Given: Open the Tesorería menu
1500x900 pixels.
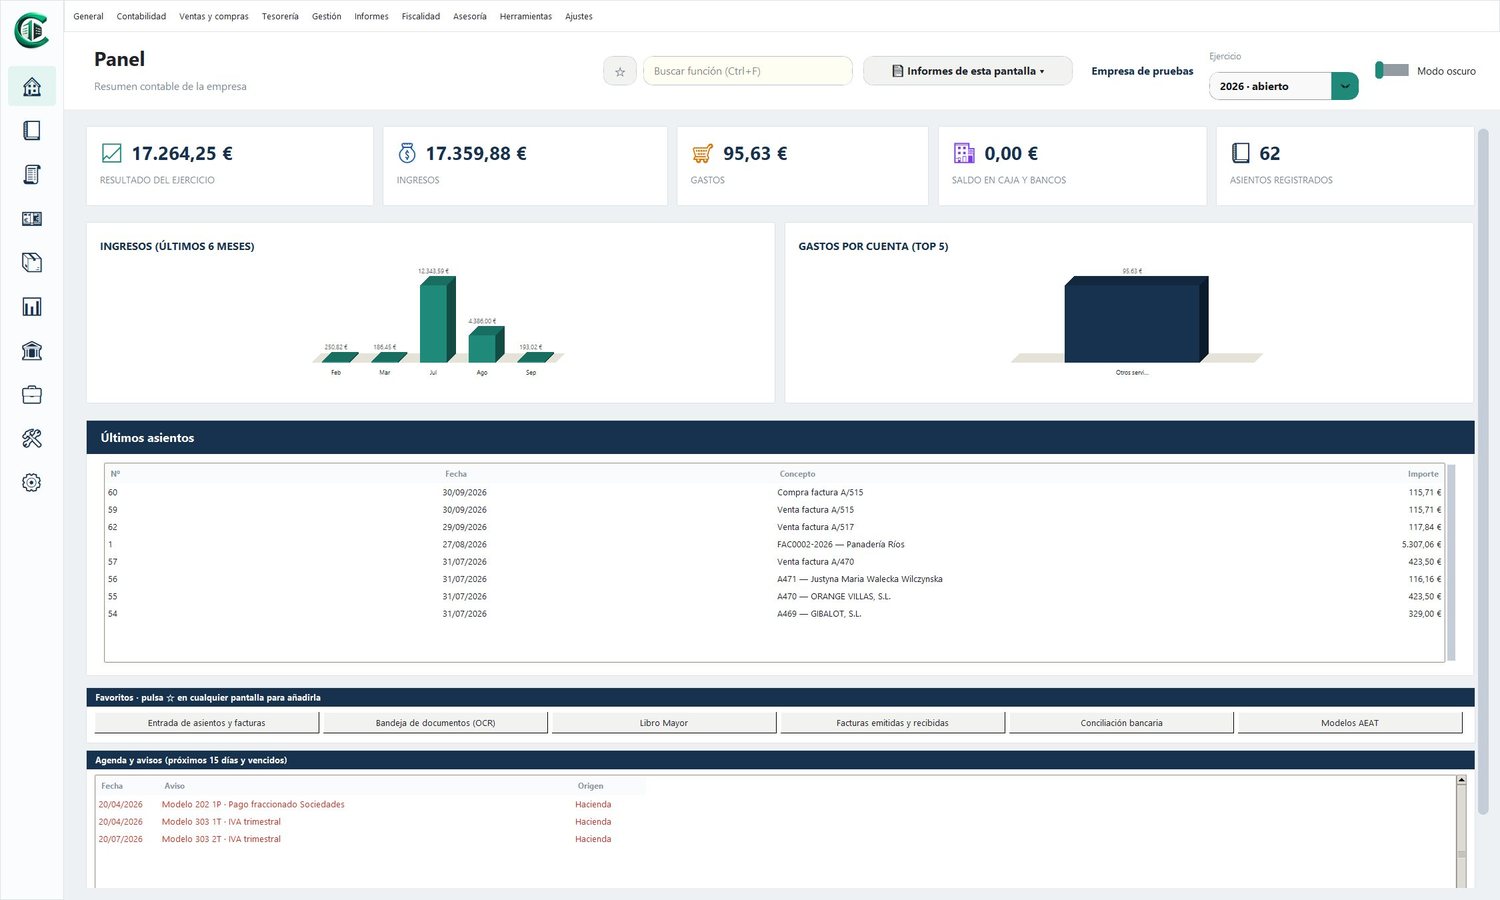Looking at the screenshot, I should 280,16.
